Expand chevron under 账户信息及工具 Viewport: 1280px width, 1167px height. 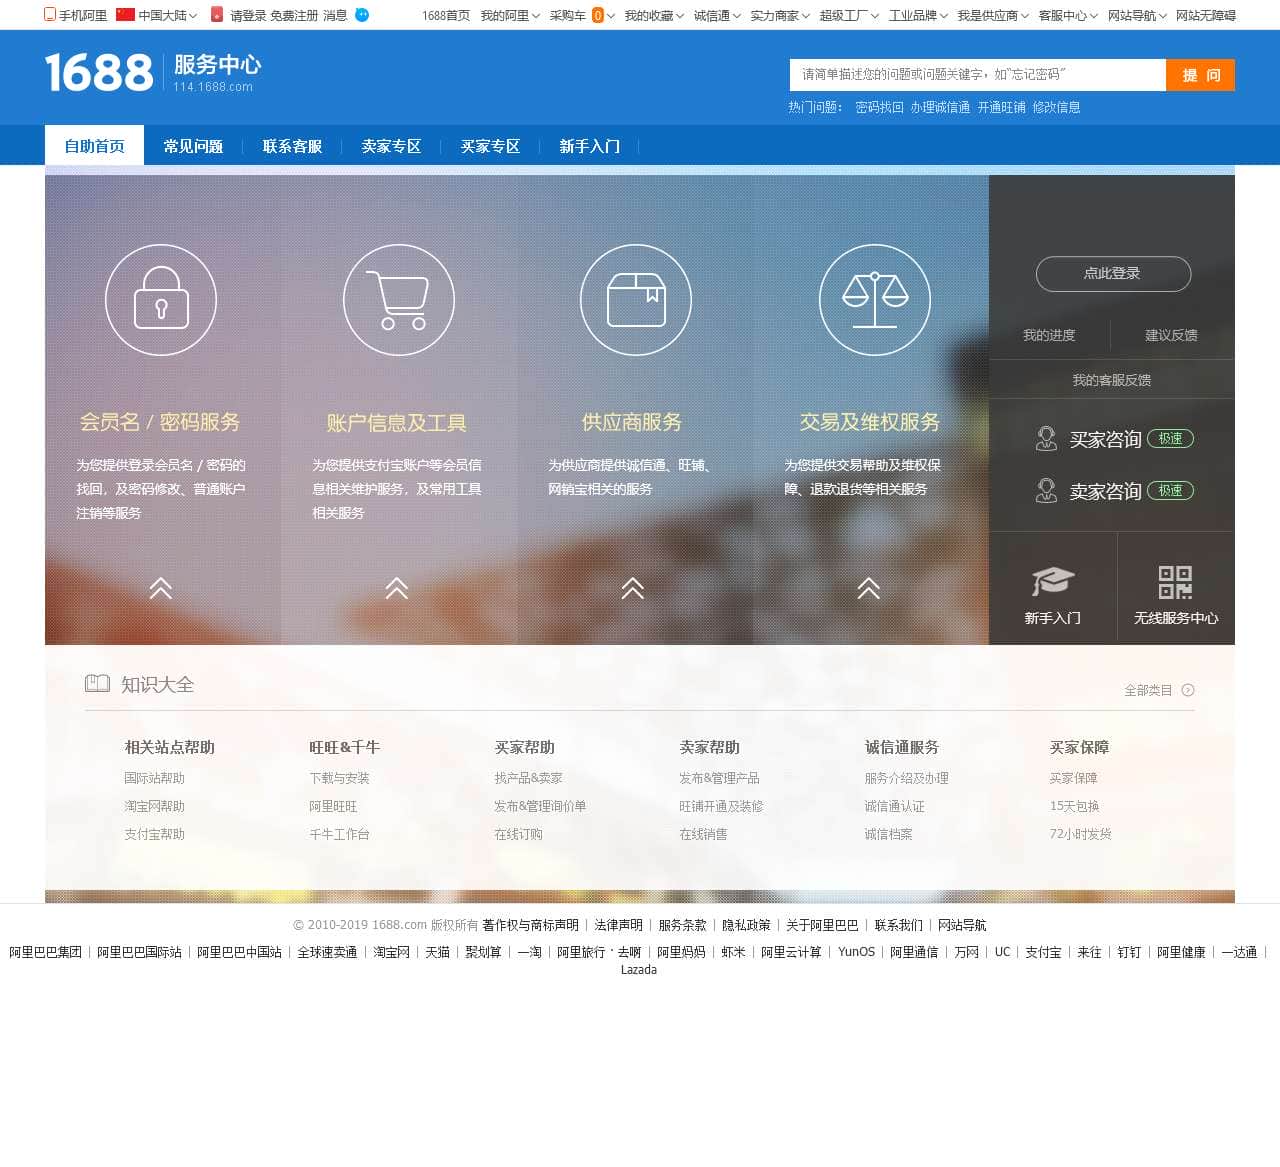click(397, 588)
